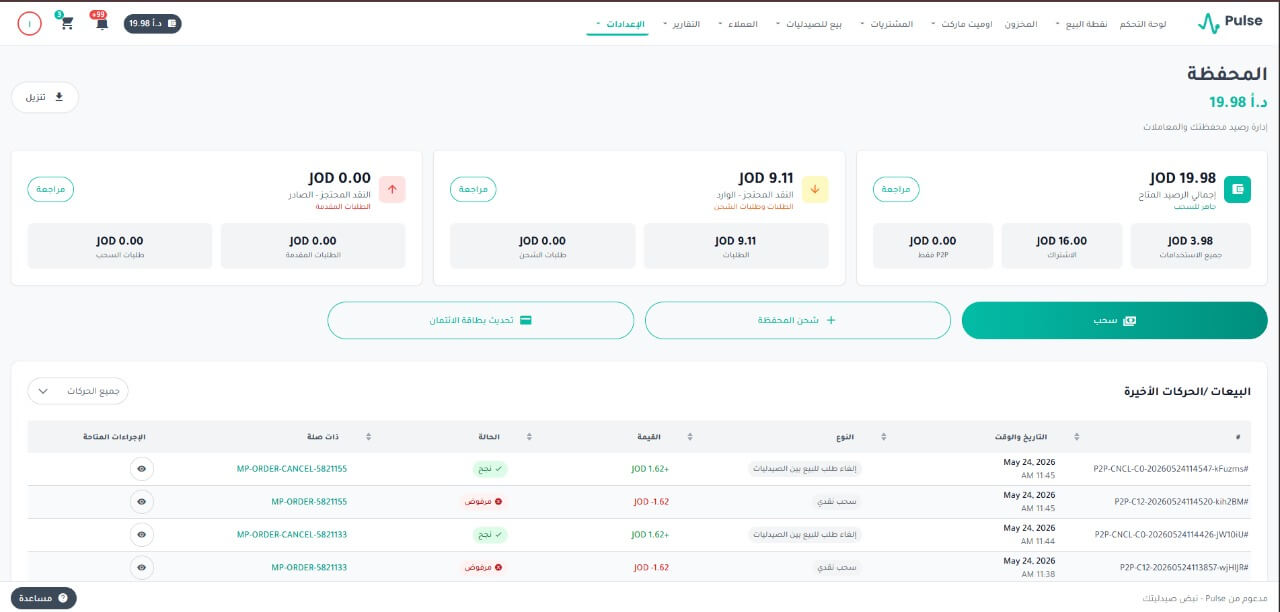Click شحن المحفظة to top up
Viewport: 1280px width, 612px height.
pyautogui.click(x=797, y=320)
